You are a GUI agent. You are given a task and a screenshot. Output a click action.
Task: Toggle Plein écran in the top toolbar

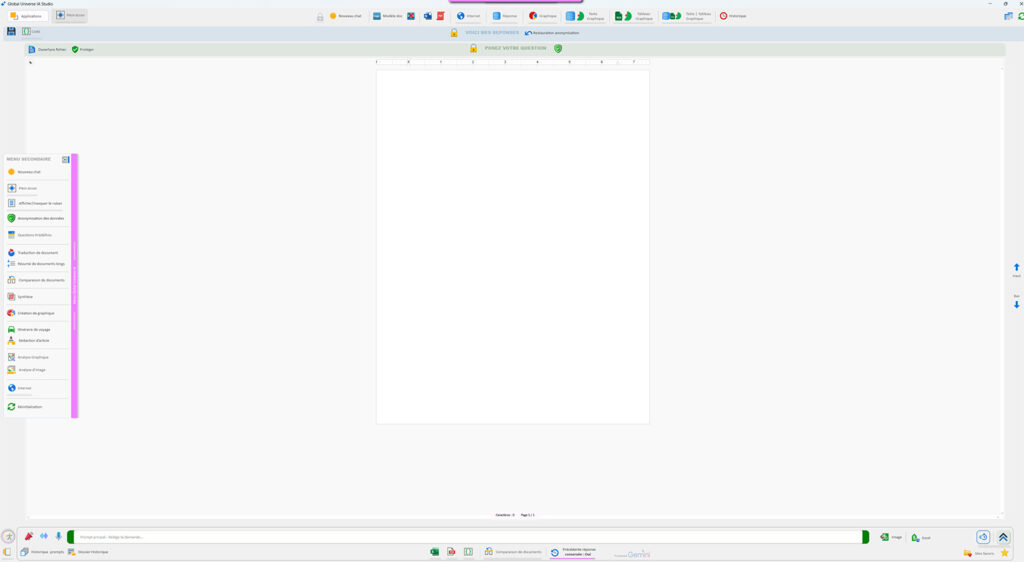point(70,15)
